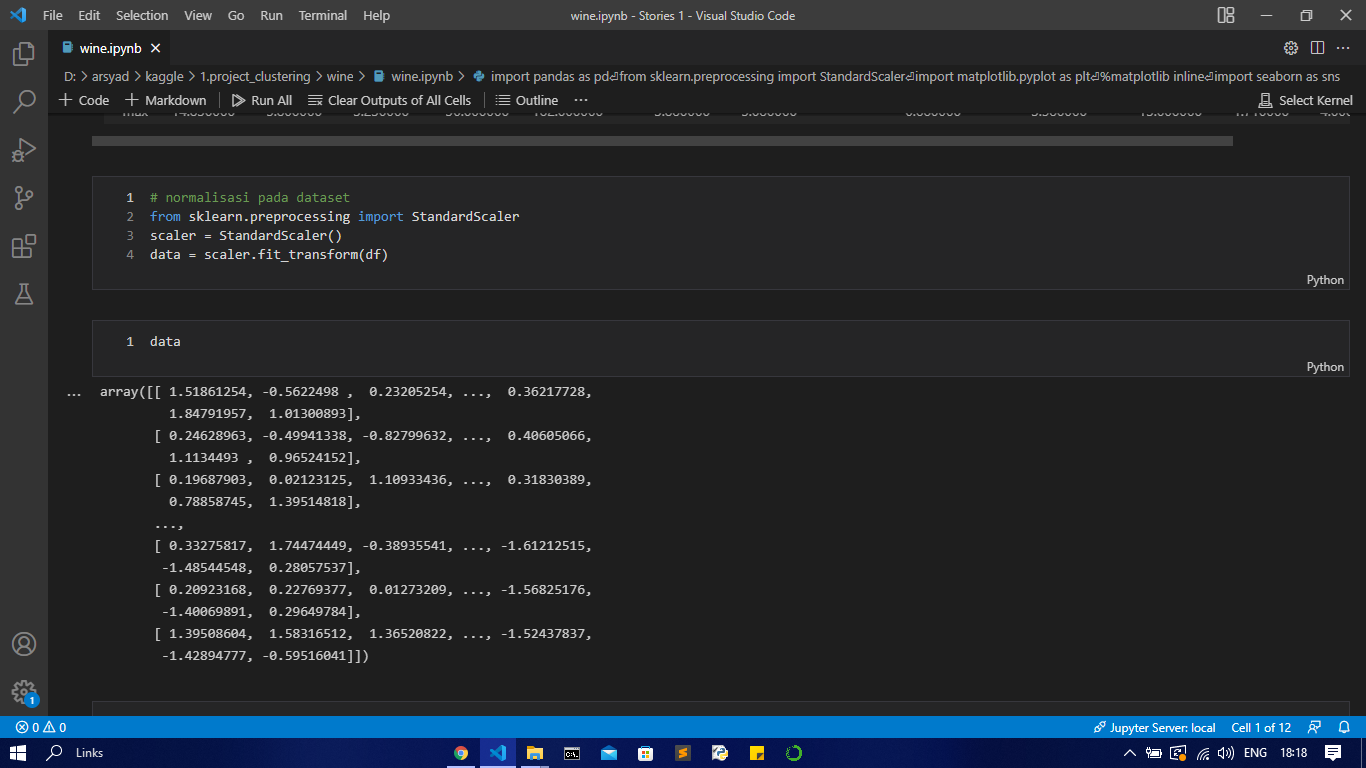Change language of 'data' cell via Python label
1366x768 pixels.
[1325, 367]
